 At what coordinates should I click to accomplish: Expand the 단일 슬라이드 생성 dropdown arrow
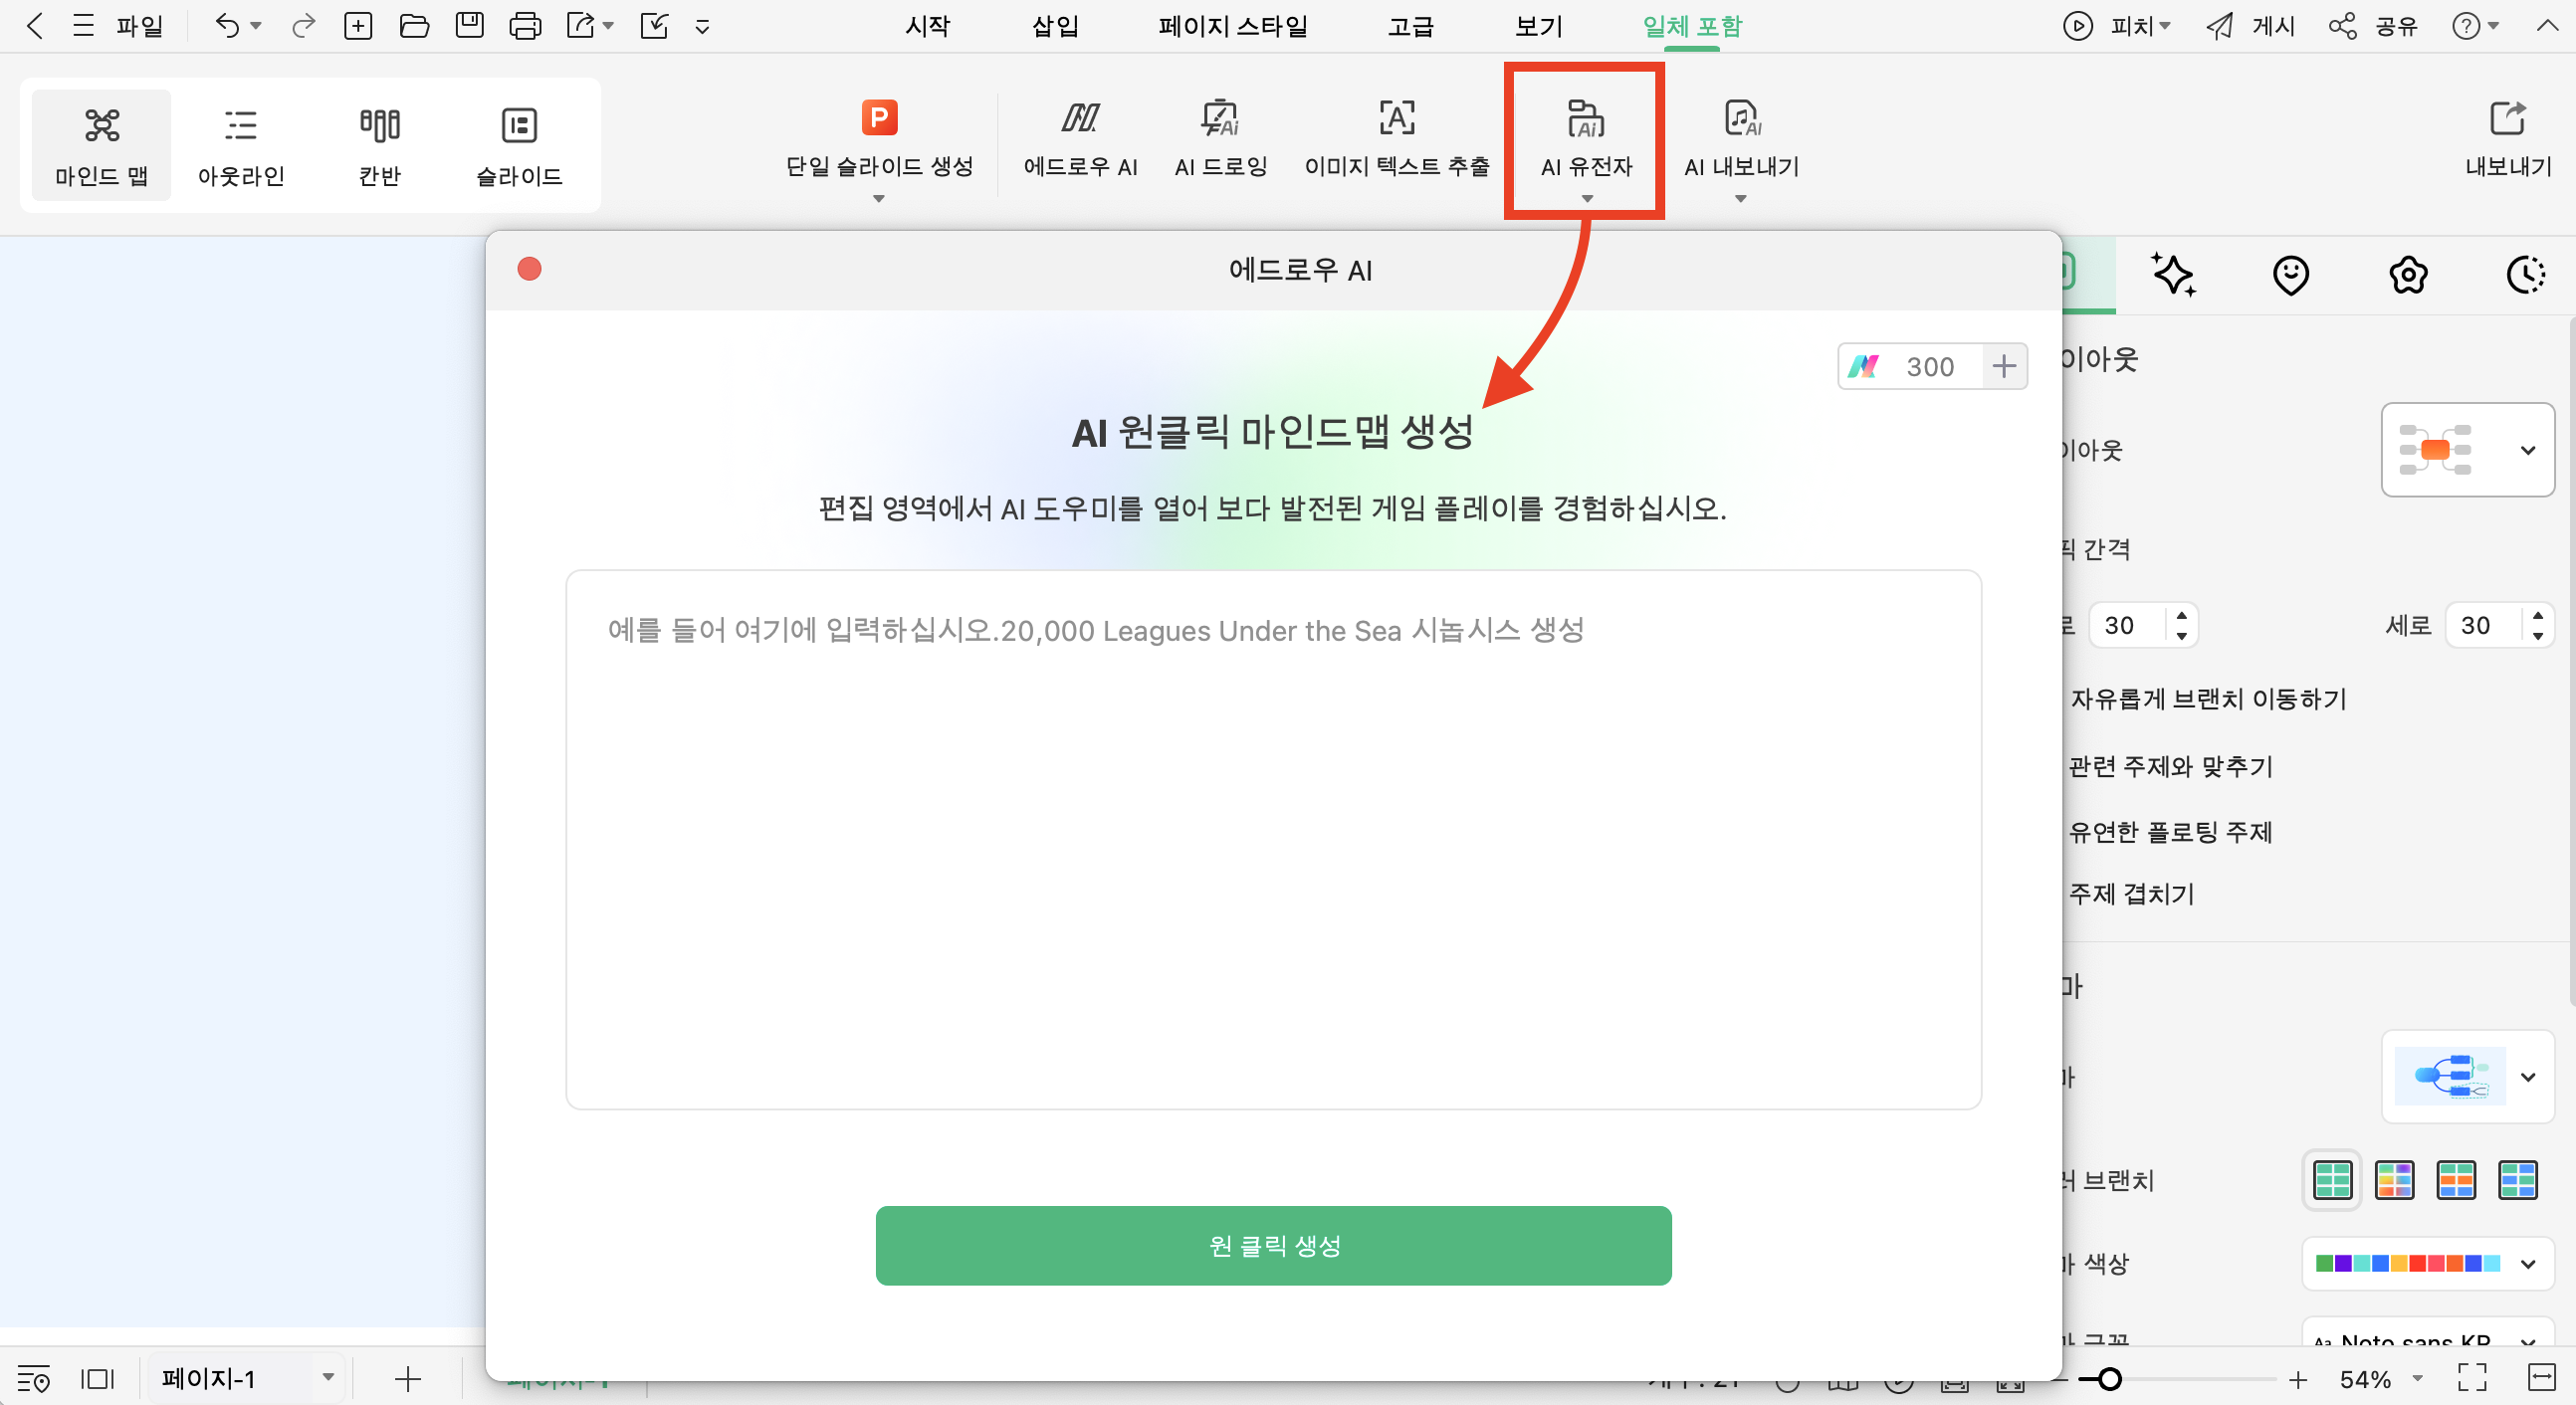click(x=879, y=199)
